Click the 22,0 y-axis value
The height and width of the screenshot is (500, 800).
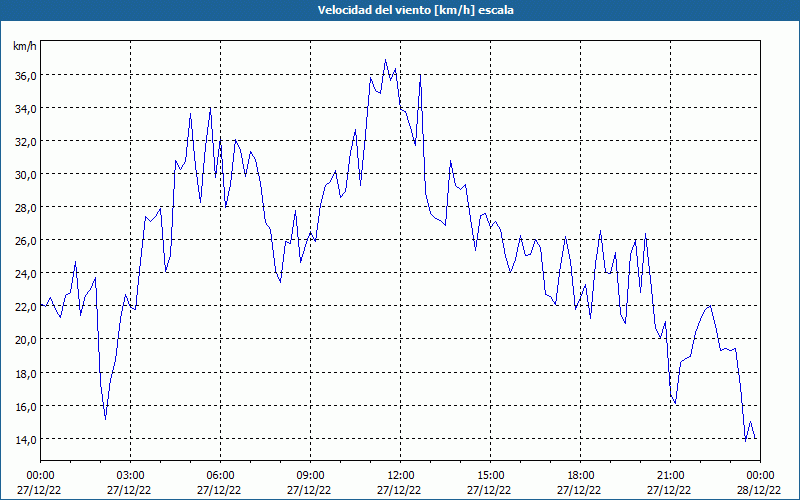26,307
